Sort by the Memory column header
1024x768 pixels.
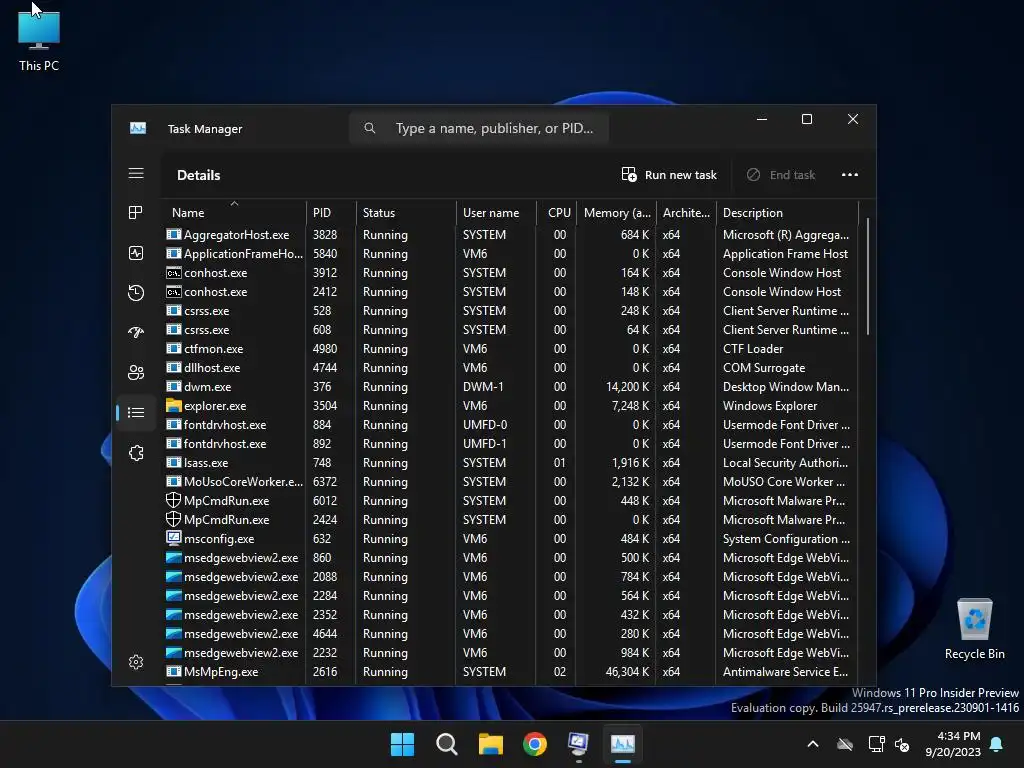(x=617, y=212)
